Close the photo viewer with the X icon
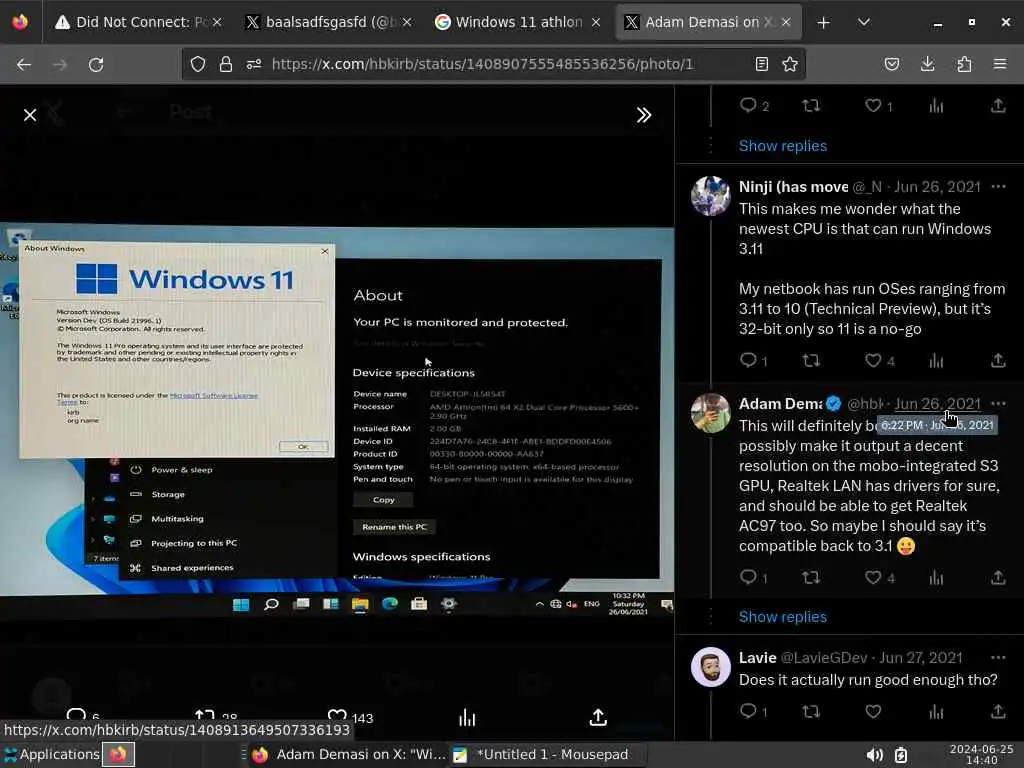 [30, 116]
